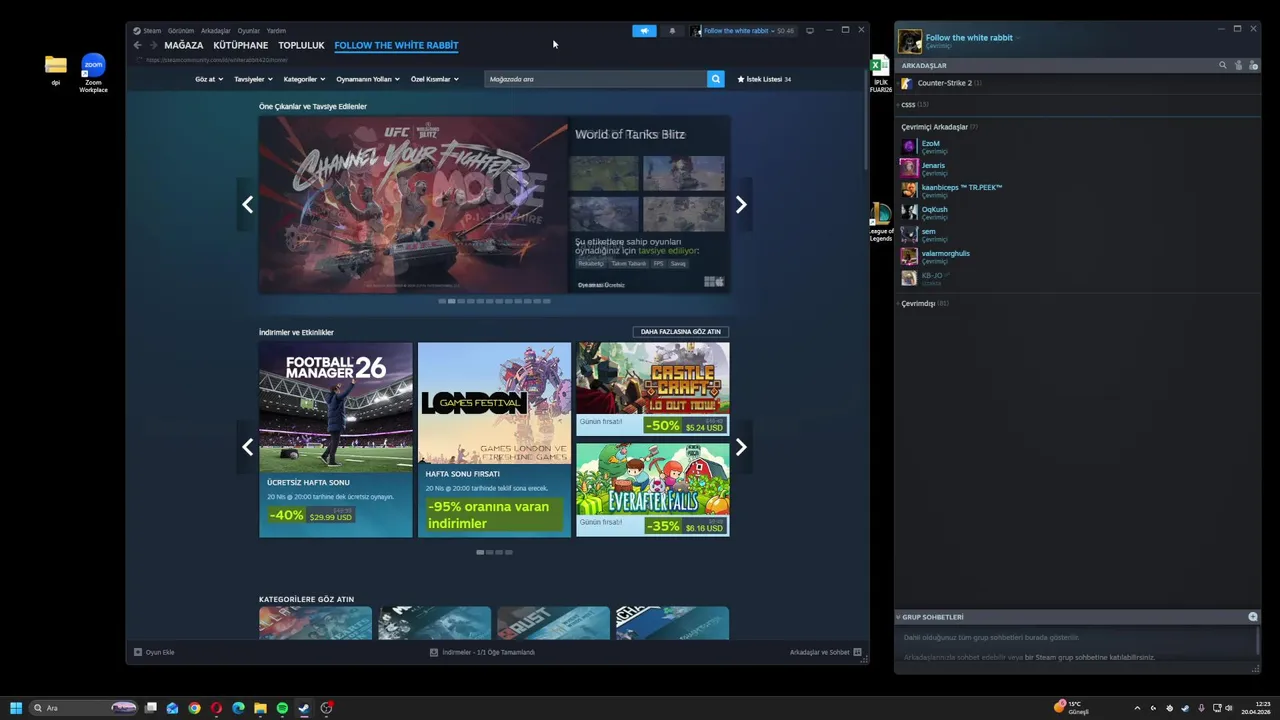Switch to the TOPLULUK tab
The width and height of the screenshot is (1280, 720).
[x=301, y=45]
